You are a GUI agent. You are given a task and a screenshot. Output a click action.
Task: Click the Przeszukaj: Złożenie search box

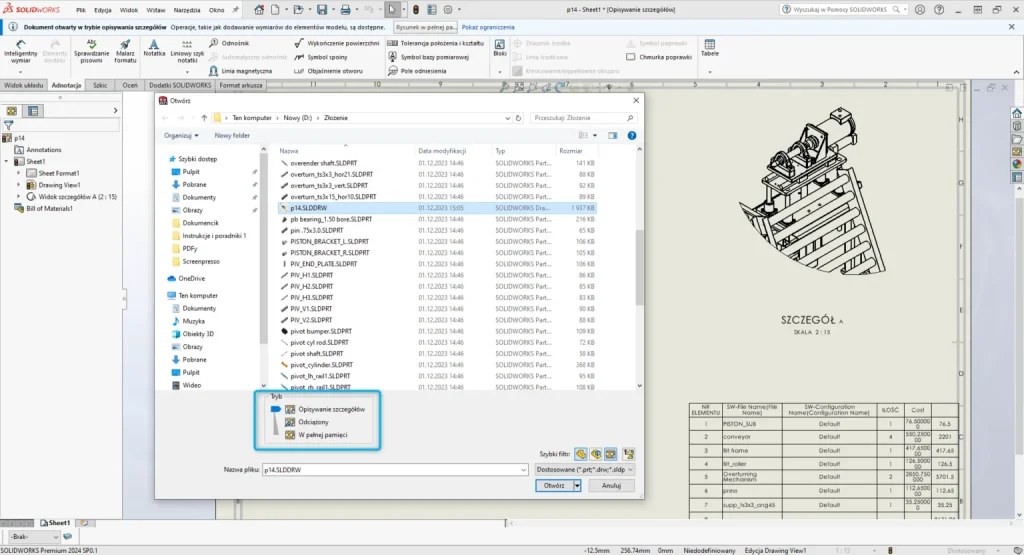point(583,118)
